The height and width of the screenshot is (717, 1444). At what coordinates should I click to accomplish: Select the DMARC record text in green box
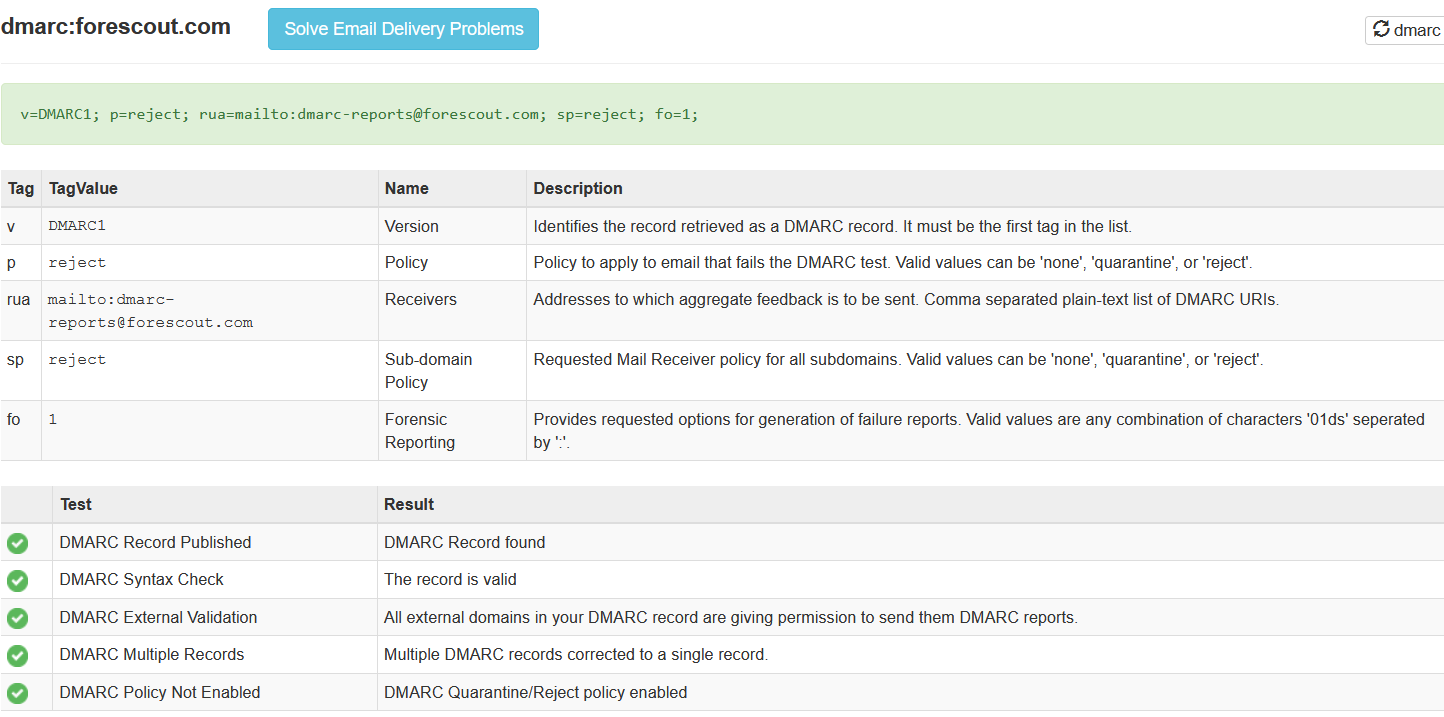coord(359,114)
